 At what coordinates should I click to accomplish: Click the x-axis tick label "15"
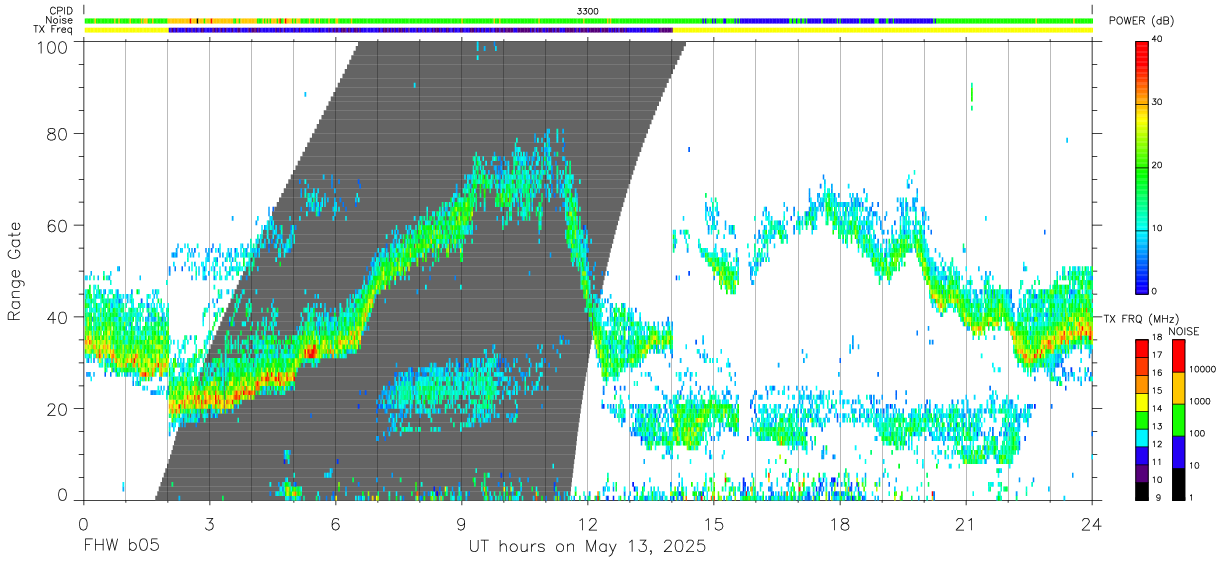(x=714, y=524)
